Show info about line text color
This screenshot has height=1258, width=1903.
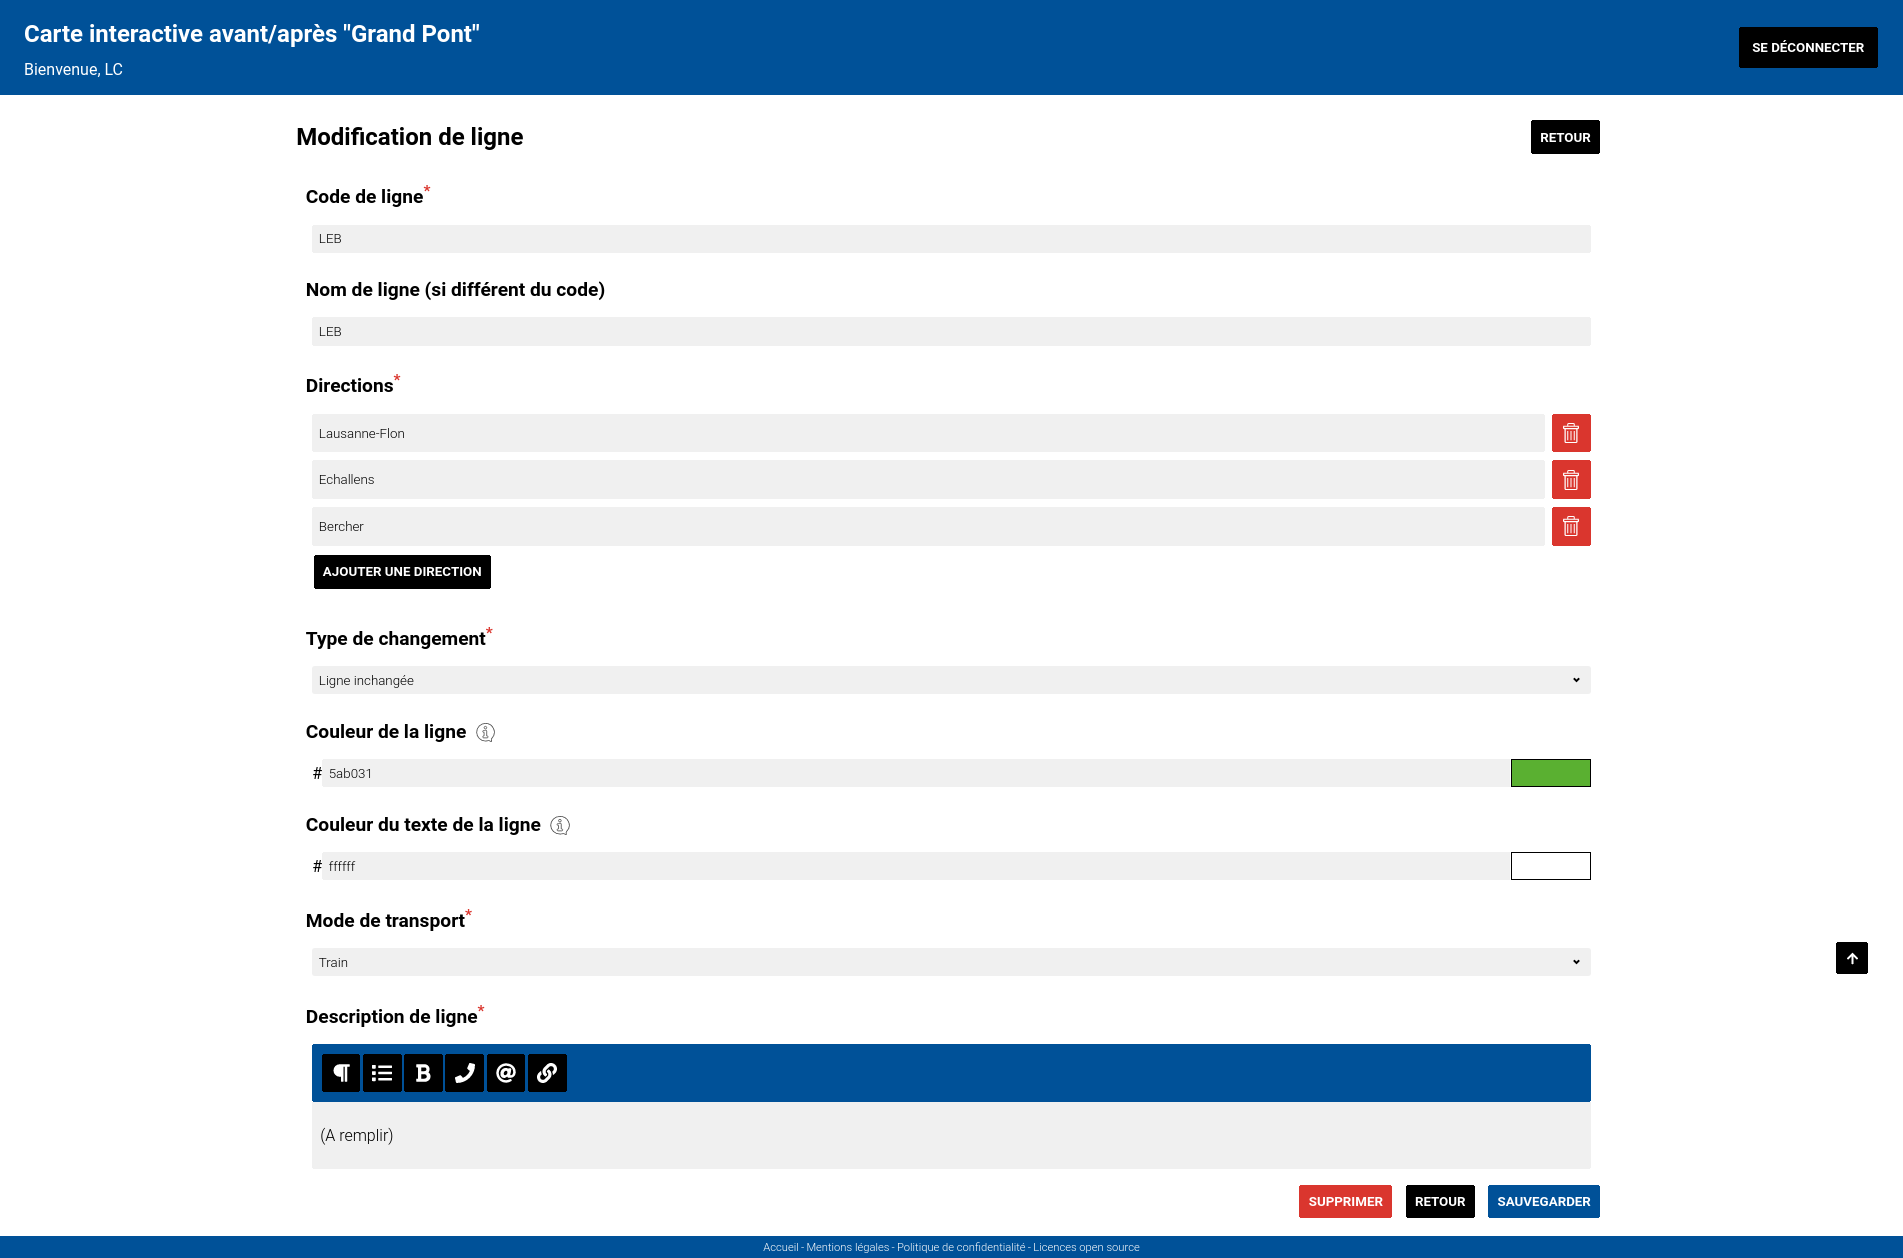(560, 825)
